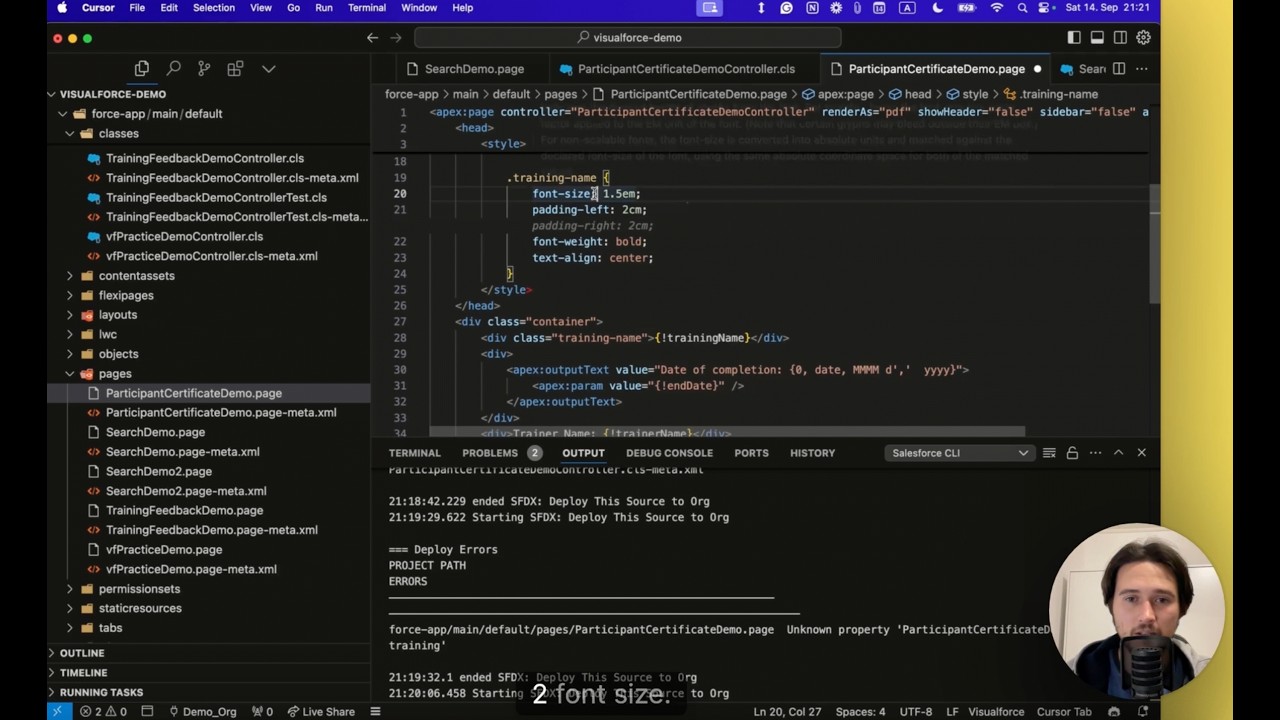Split the editor to the right

click(x=1119, y=69)
